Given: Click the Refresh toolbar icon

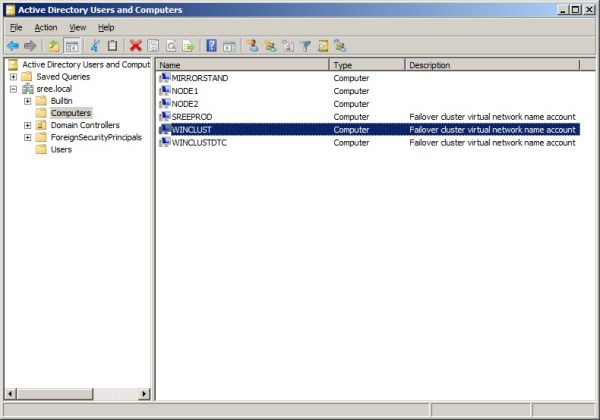Looking at the screenshot, I should click(x=171, y=45).
